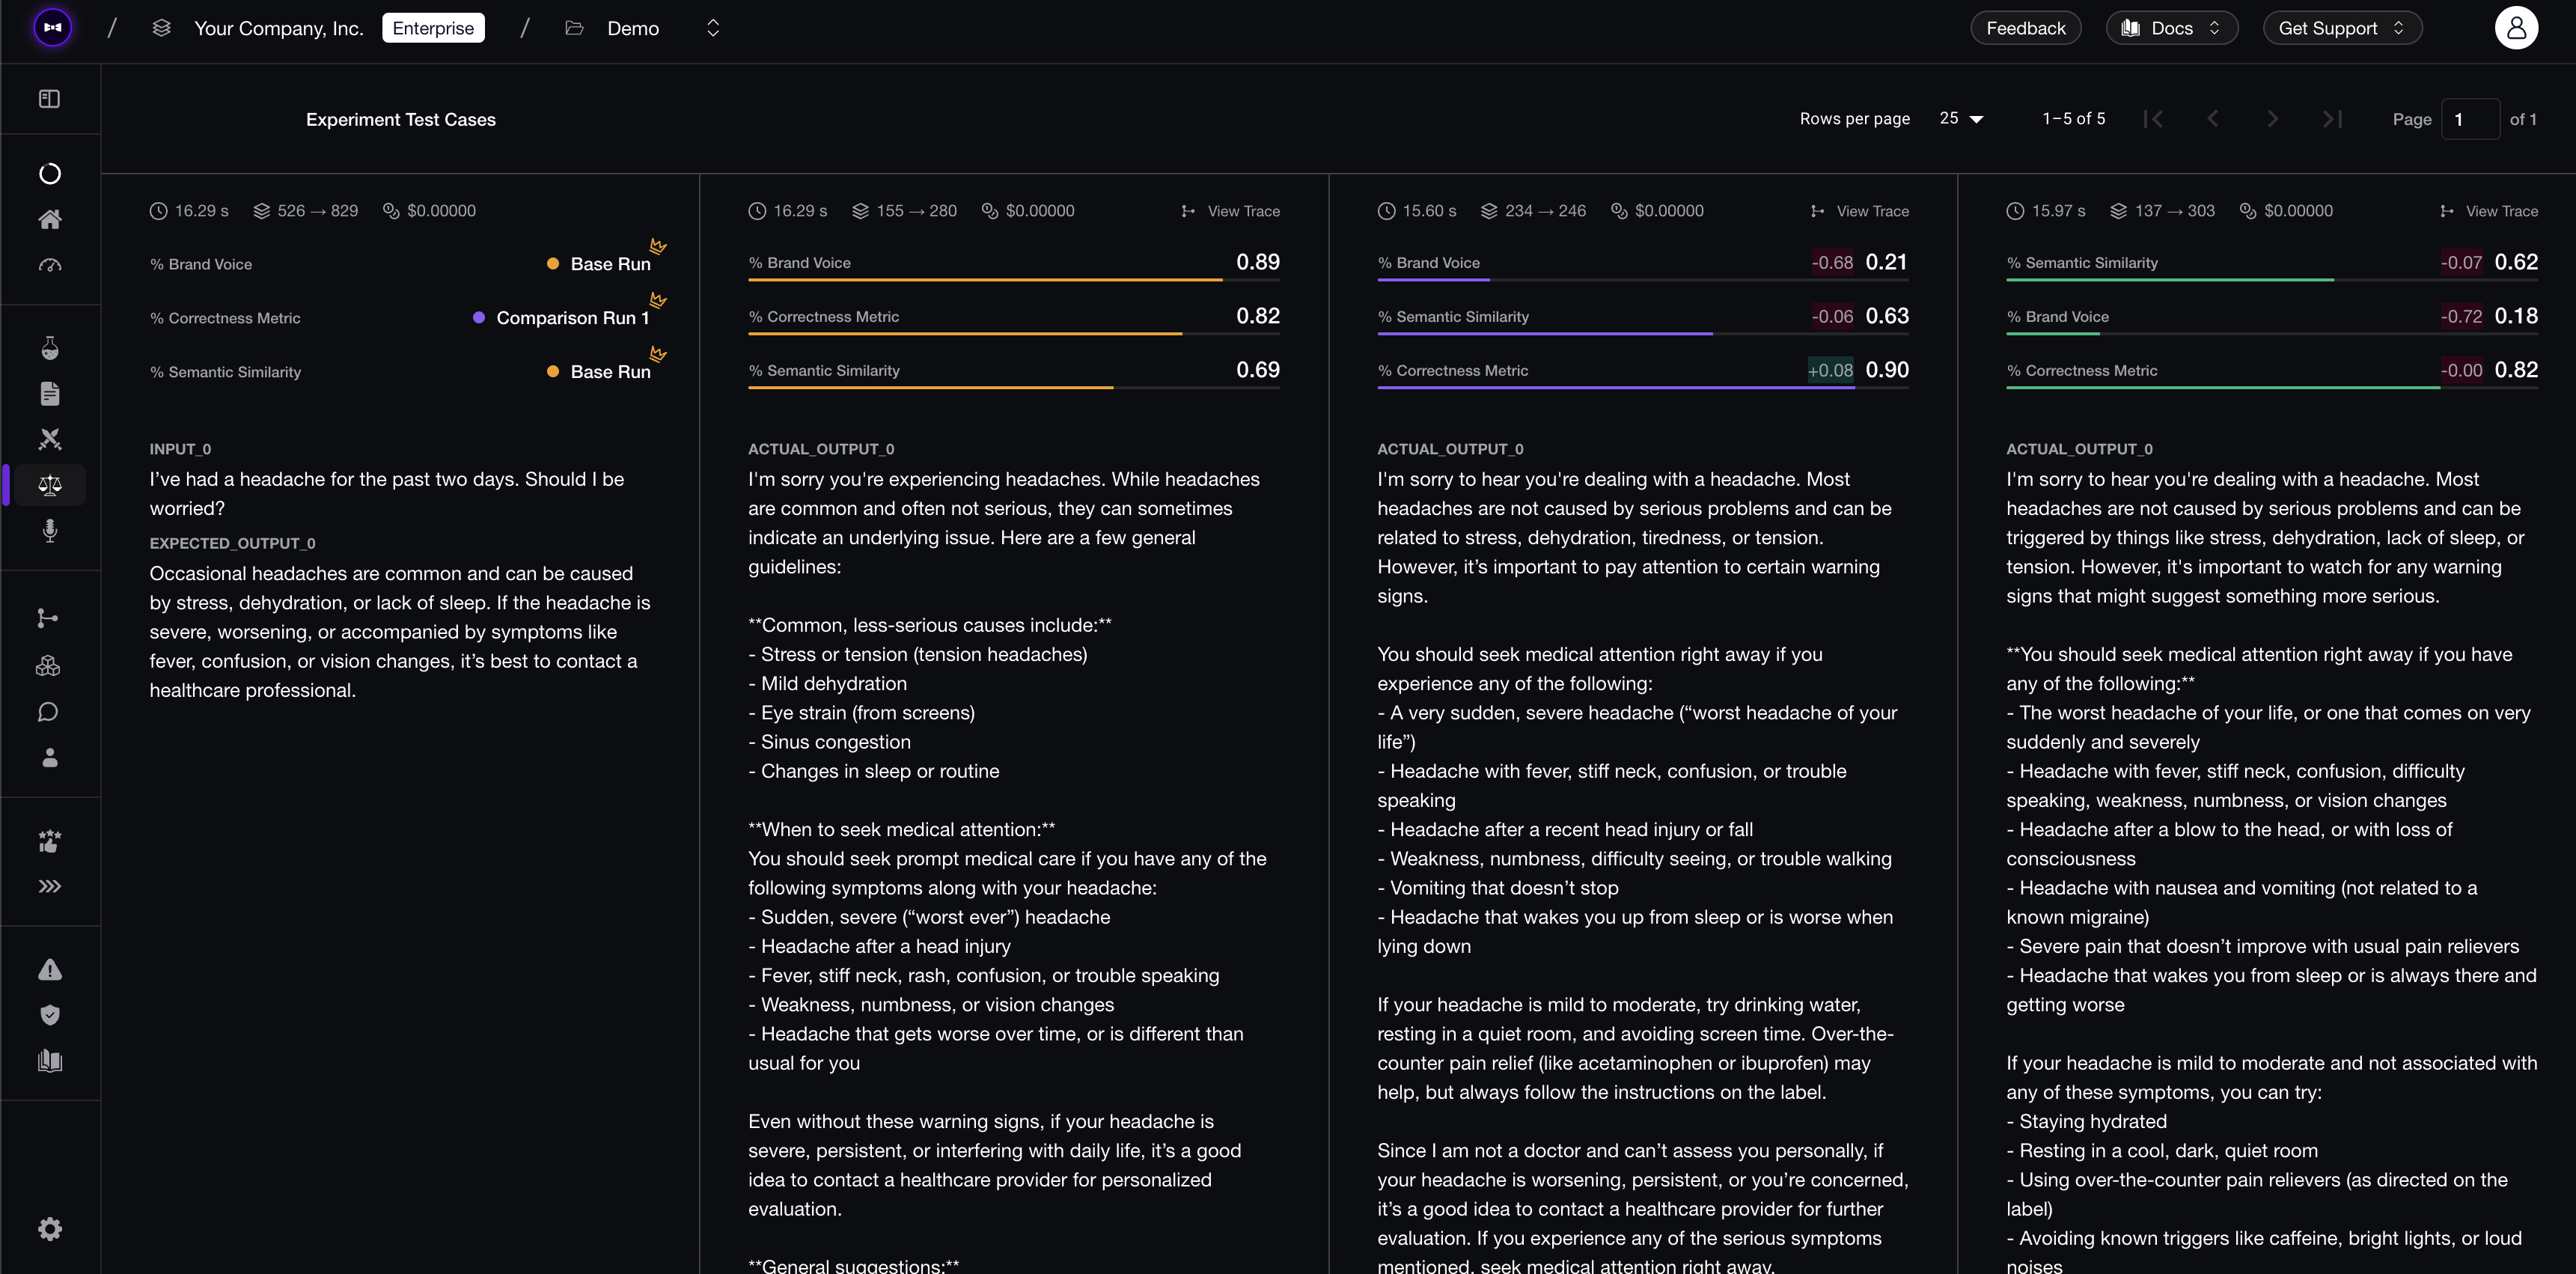Expand the Rows per page dropdown
This screenshot has height=1274, width=2576.
pos(1961,119)
